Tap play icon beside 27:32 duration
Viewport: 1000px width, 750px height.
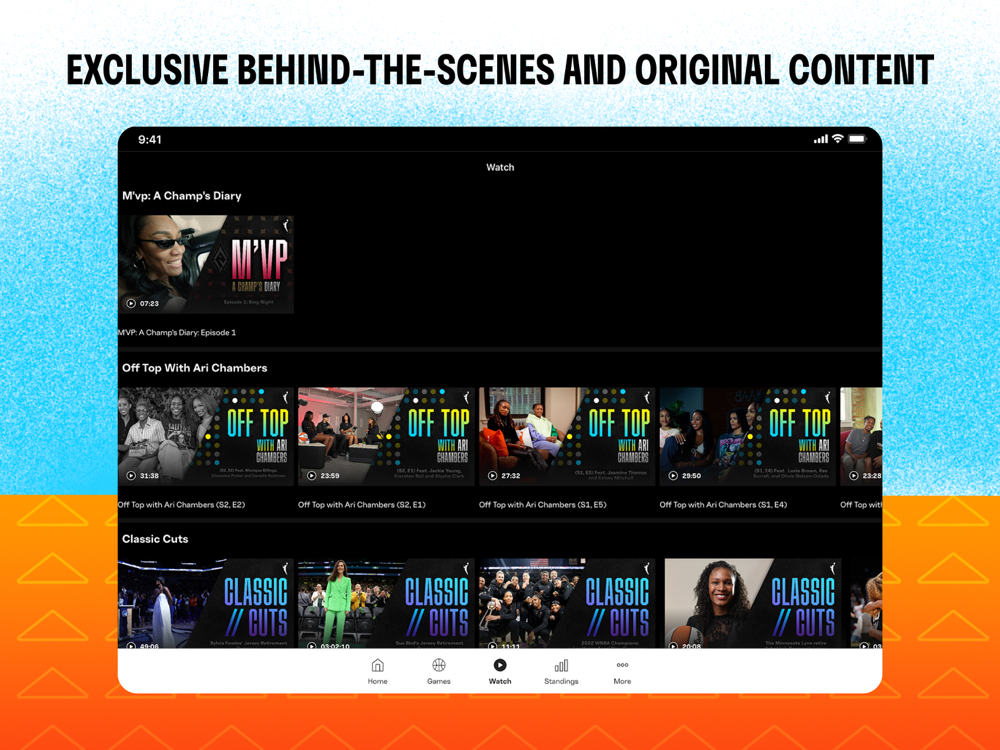tap(492, 476)
